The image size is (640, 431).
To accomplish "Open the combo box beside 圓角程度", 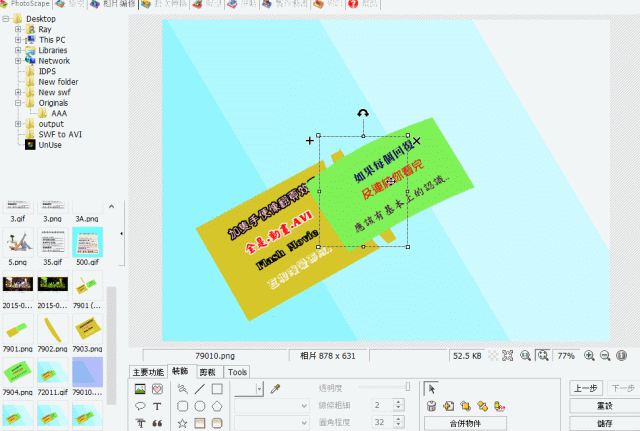I will click(x=271, y=423).
